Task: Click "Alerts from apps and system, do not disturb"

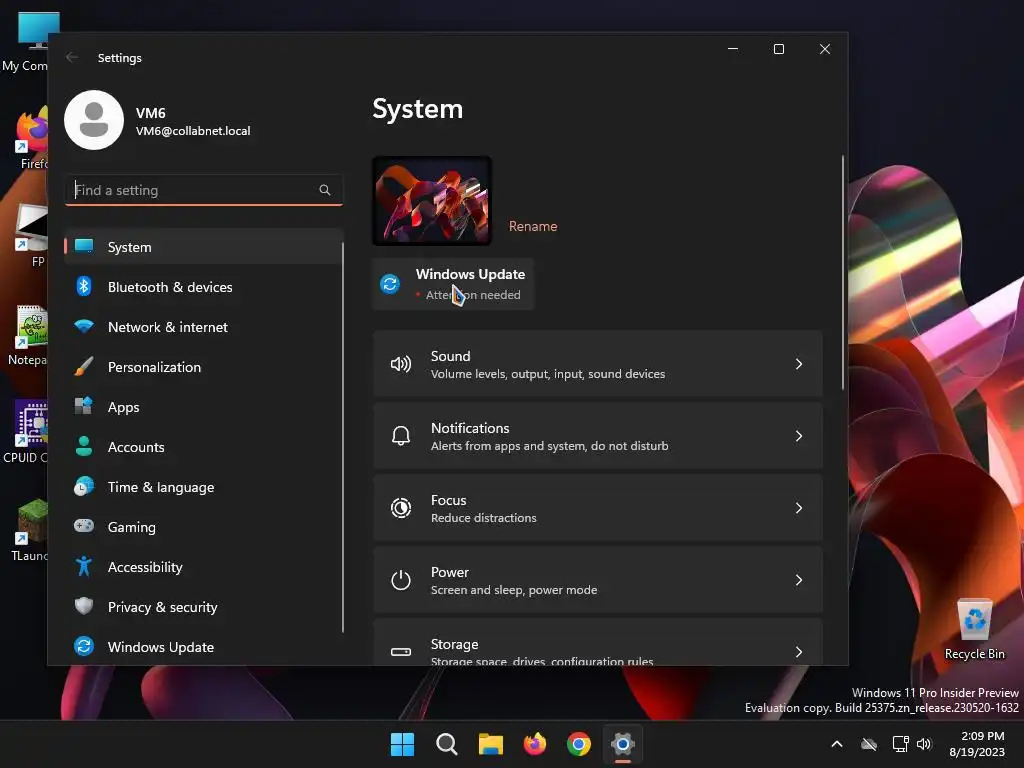Action: coord(549,446)
